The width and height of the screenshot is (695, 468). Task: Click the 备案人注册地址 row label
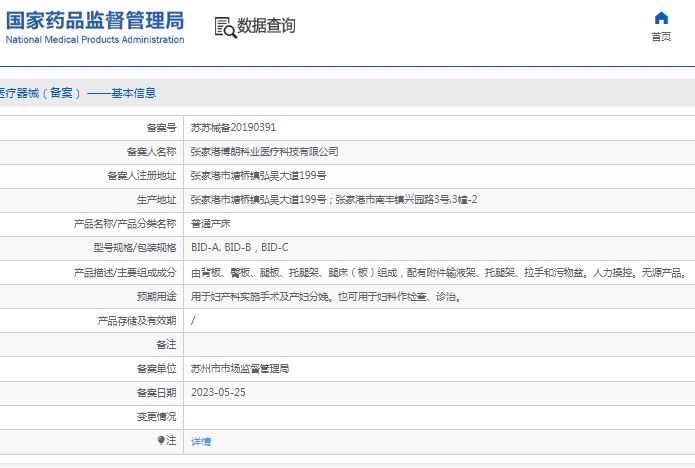142,176
